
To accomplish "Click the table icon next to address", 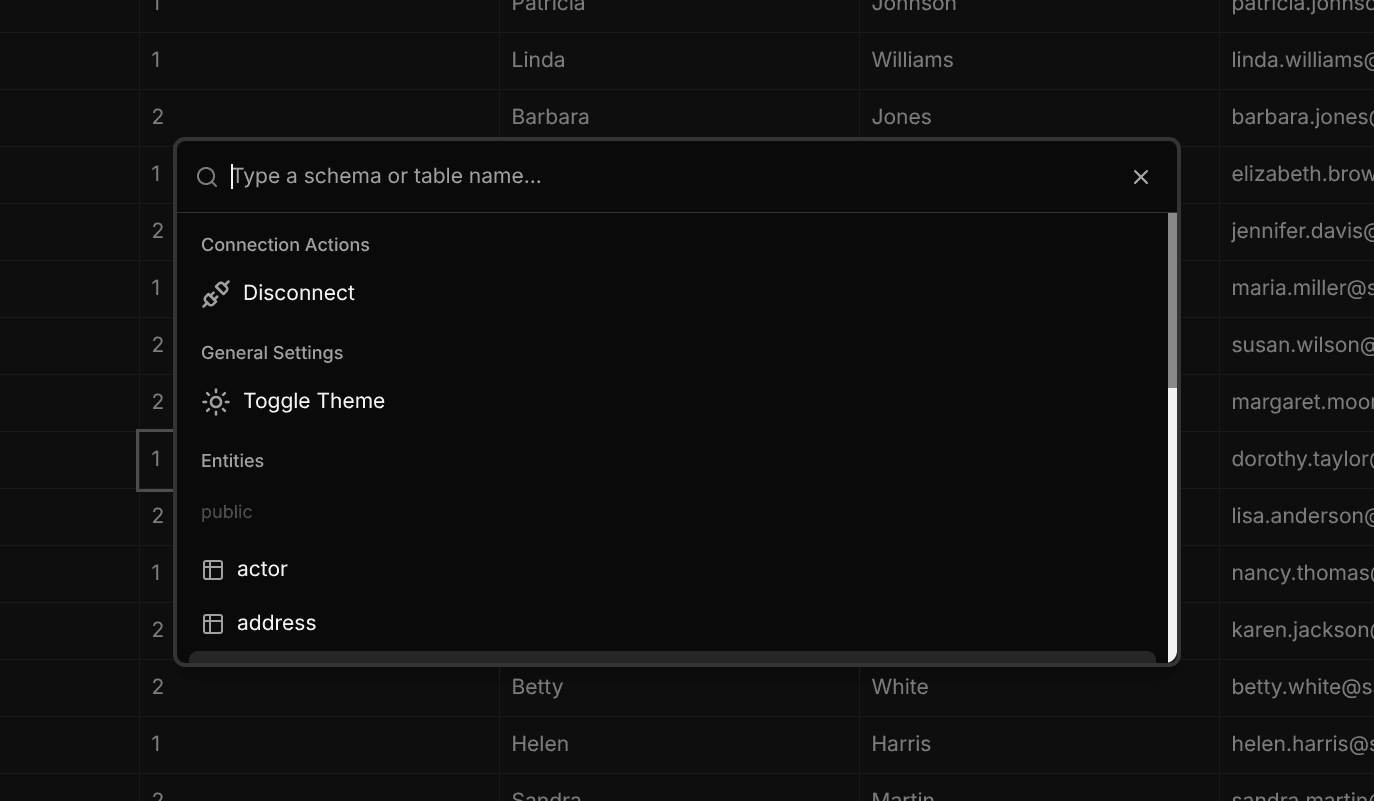I will coord(213,623).
